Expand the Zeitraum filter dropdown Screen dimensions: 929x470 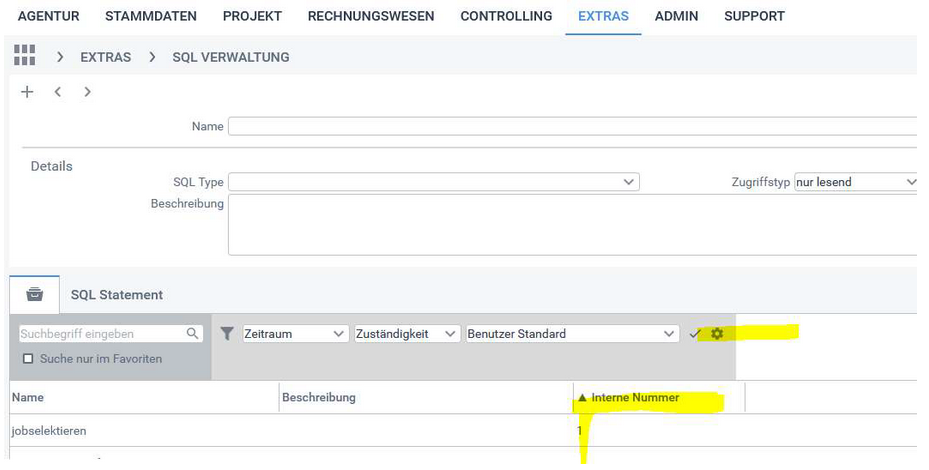294,334
